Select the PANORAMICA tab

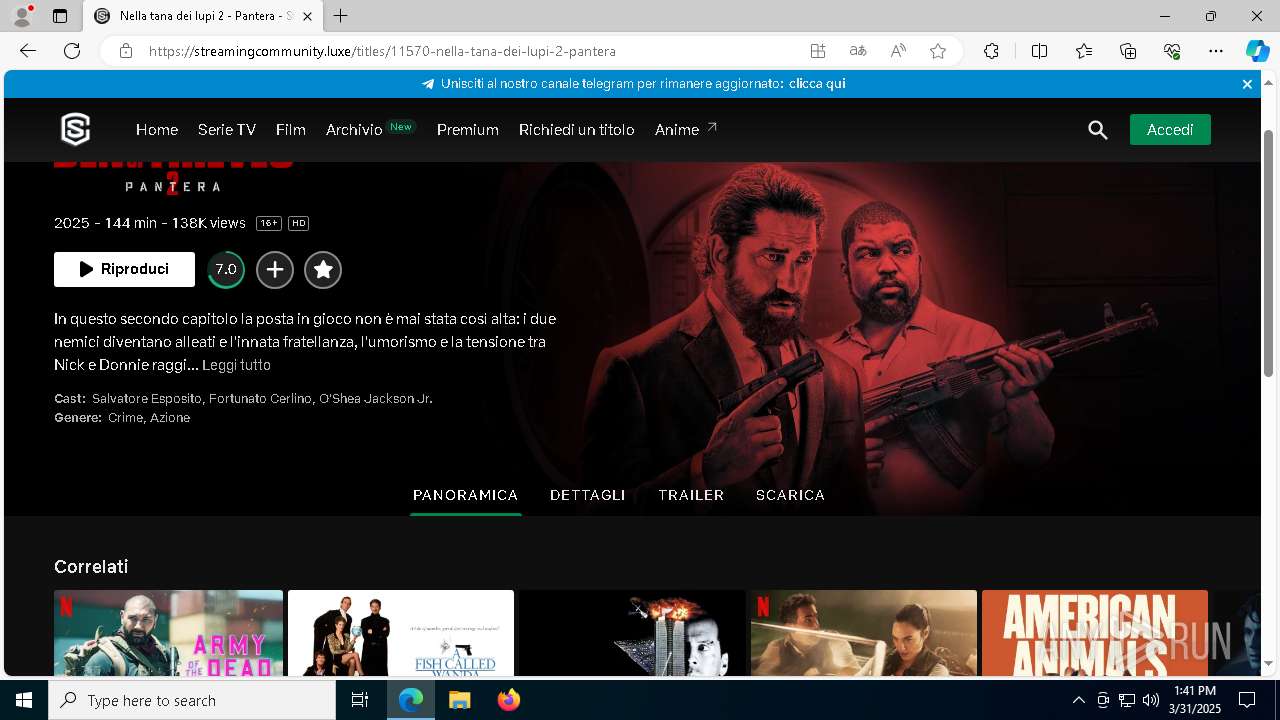pyautogui.click(x=466, y=495)
